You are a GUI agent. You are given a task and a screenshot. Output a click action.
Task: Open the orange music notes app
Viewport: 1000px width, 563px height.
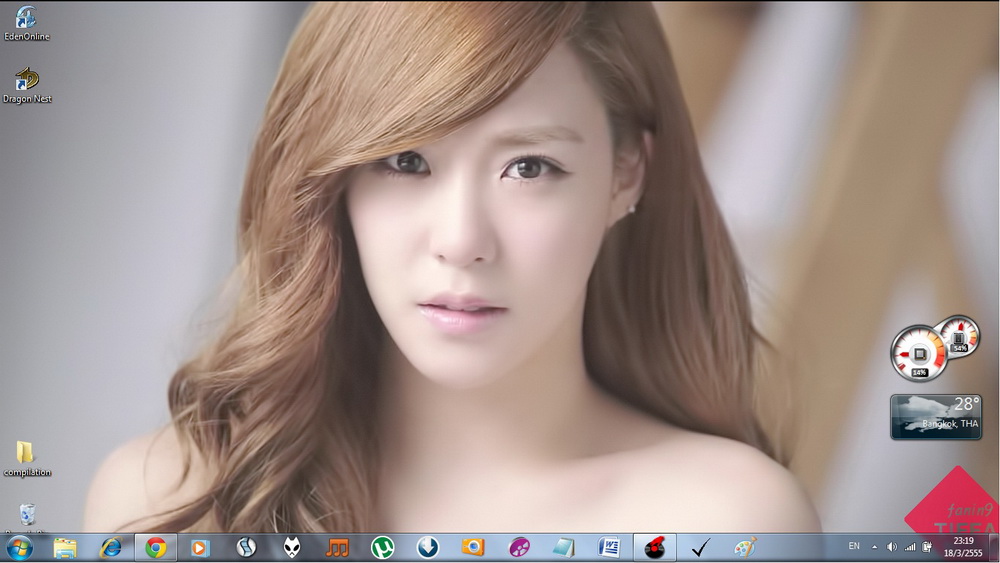coord(337,548)
